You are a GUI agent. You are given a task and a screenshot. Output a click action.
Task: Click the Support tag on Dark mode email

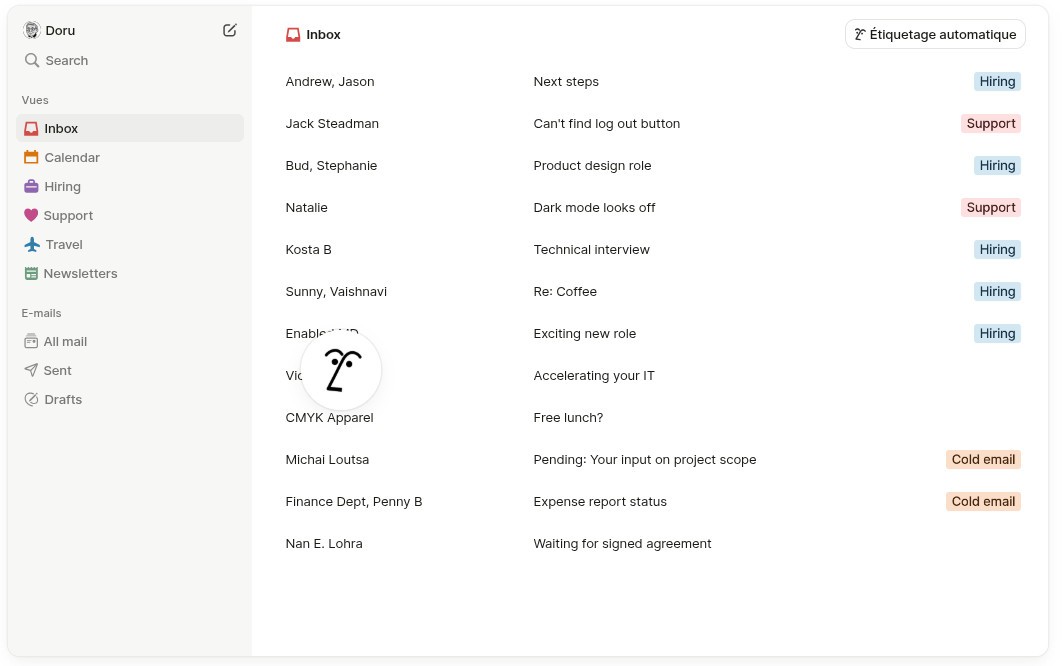pyautogui.click(x=990, y=207)
